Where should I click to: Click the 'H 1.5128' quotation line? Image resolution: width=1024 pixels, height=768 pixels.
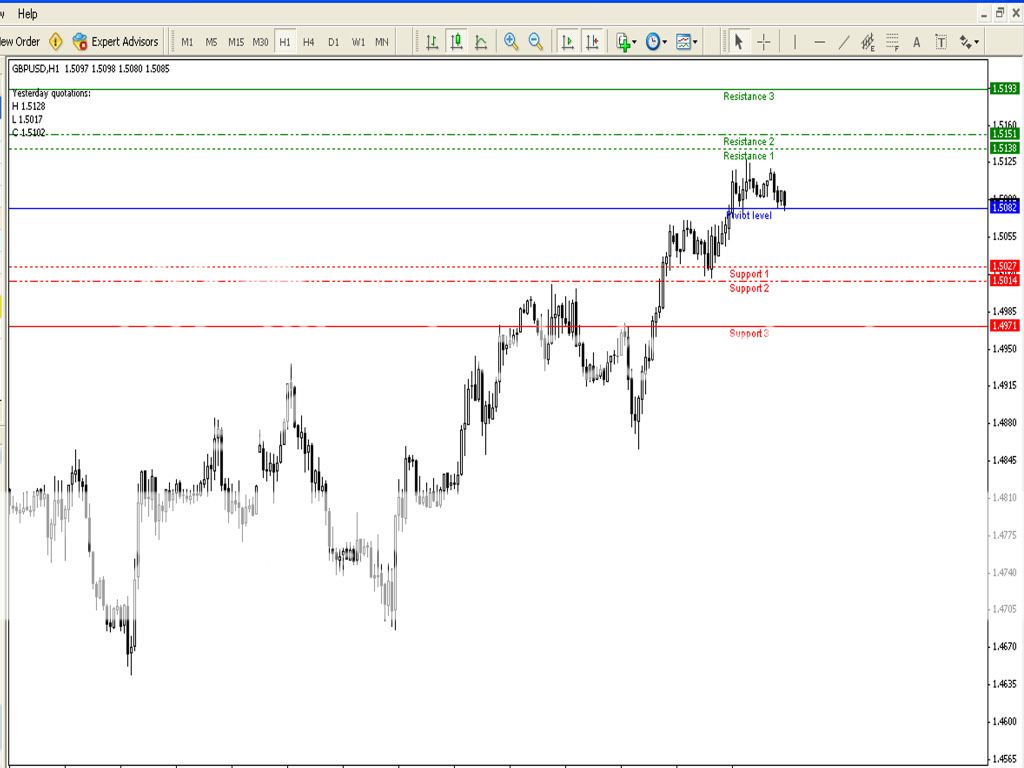(x=29, y=106)
